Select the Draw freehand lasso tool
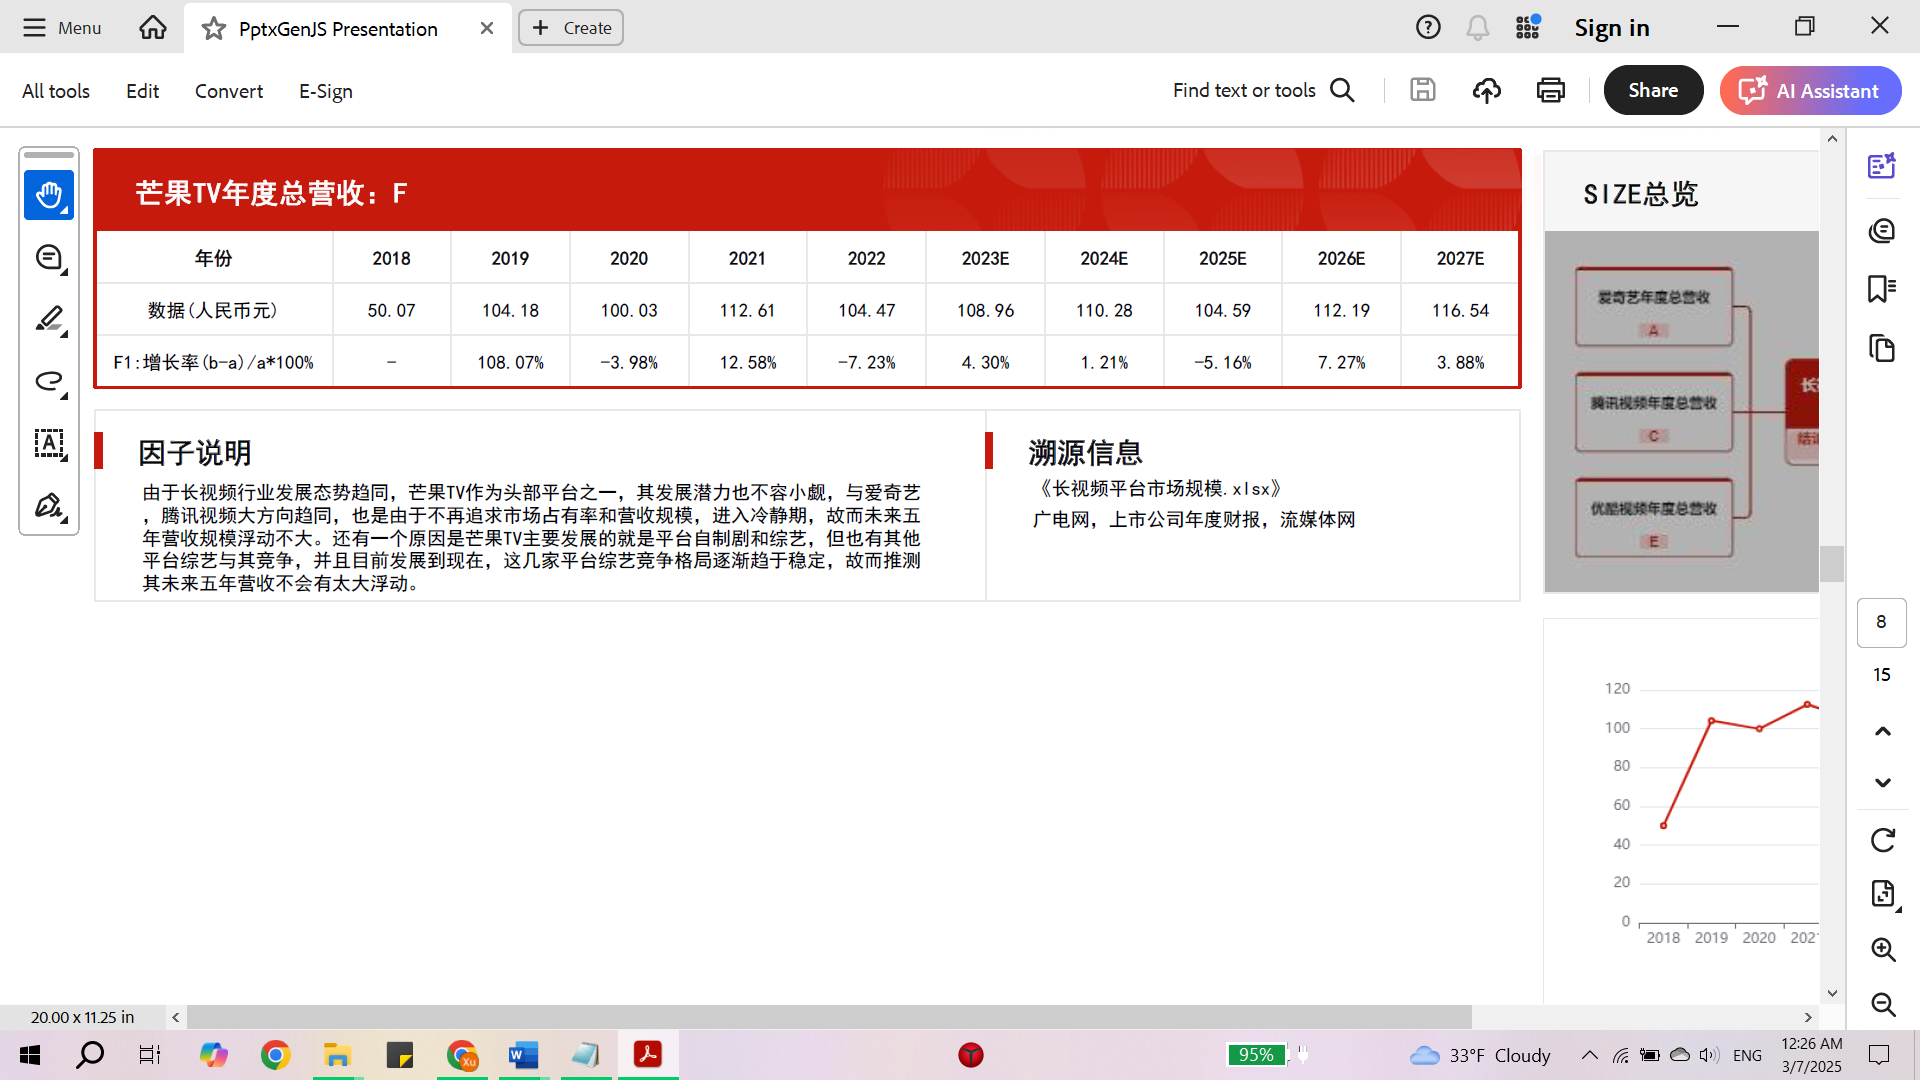Screen dimensions: 1920x1080 pyautogui.click(x=49, y=381)
